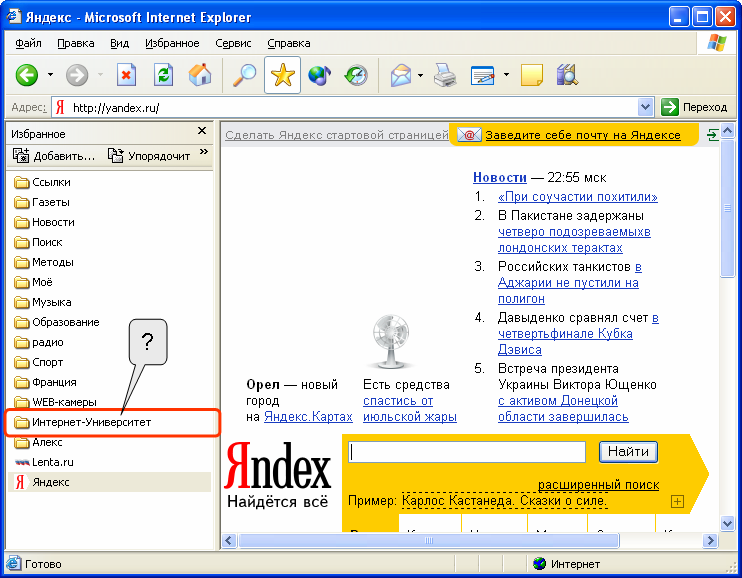Open the Спорт favorites folder

pyautogui.click(x=38, y=362)
